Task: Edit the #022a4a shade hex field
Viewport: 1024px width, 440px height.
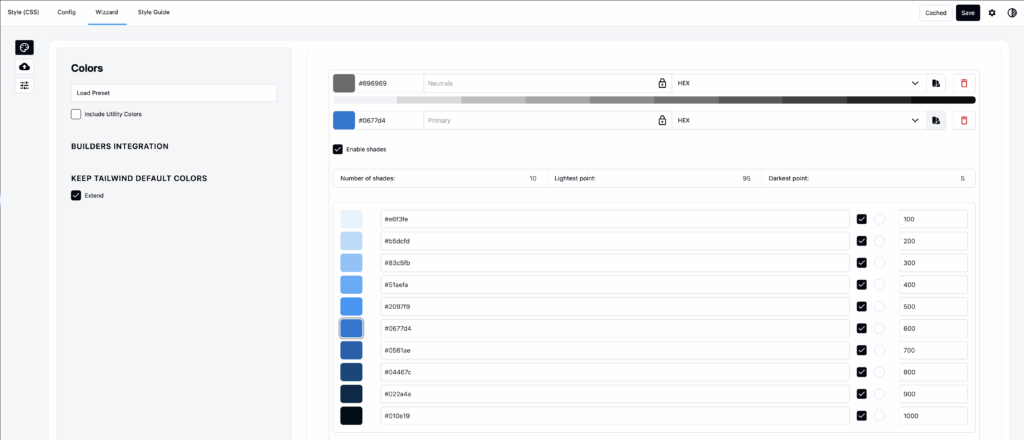Action: pos(615,394)
